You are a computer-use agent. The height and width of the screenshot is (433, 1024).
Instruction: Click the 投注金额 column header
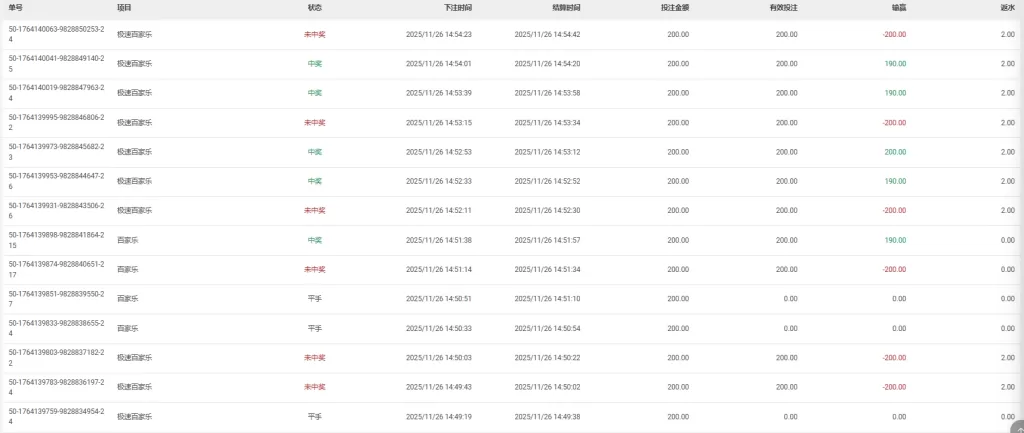674,7
